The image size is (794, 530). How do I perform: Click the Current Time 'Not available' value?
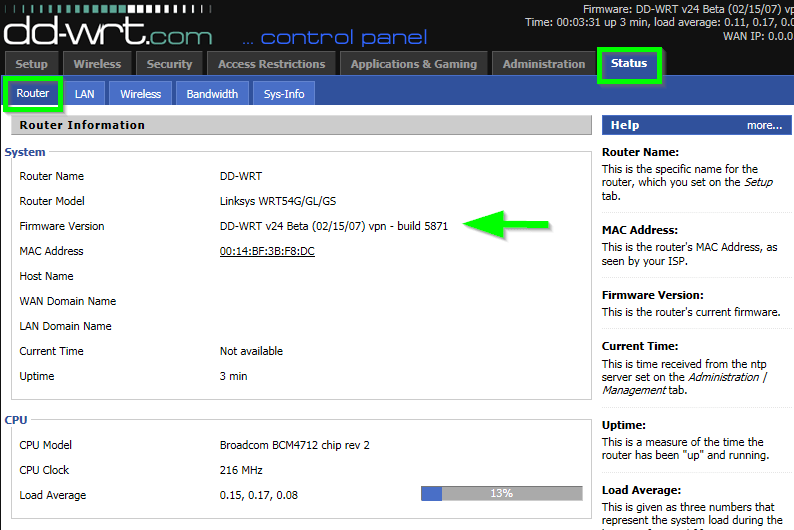coord(251,351)
